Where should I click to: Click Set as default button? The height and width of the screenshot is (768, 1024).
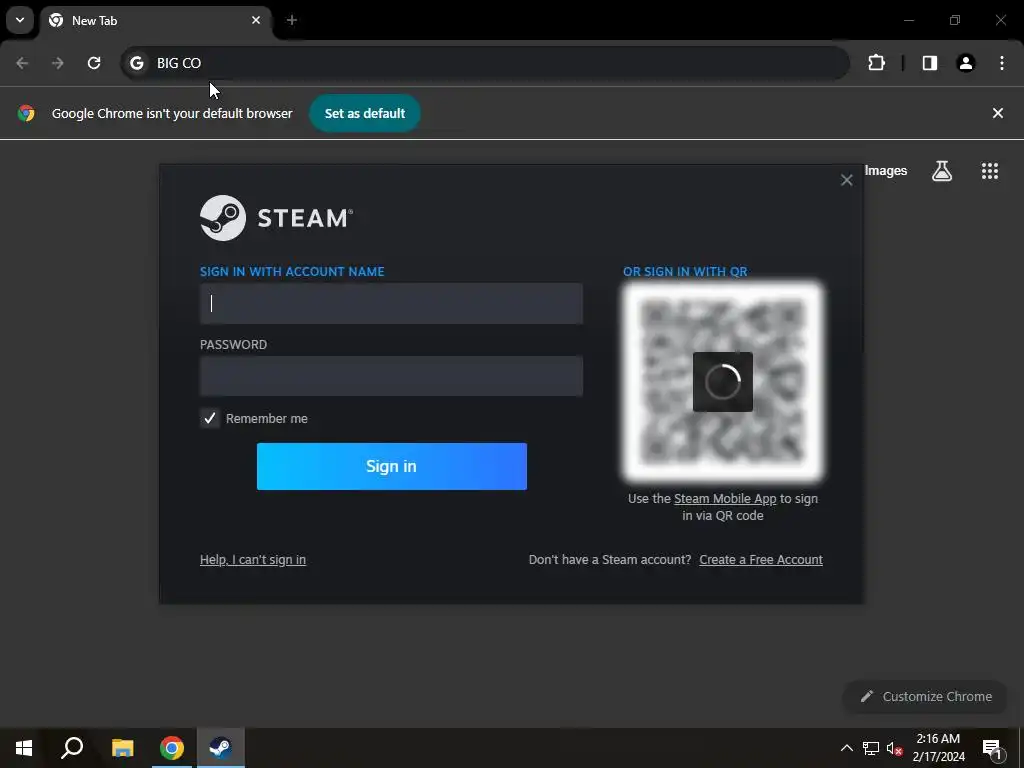pyautogui.click(x=365, y=113)
